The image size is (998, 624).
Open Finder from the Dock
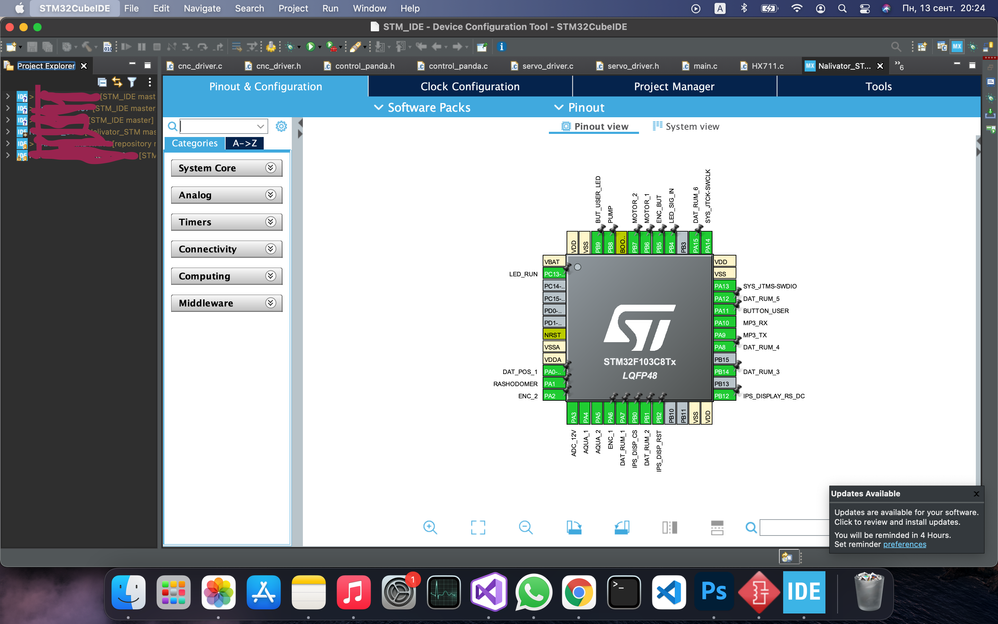[129, 592]
